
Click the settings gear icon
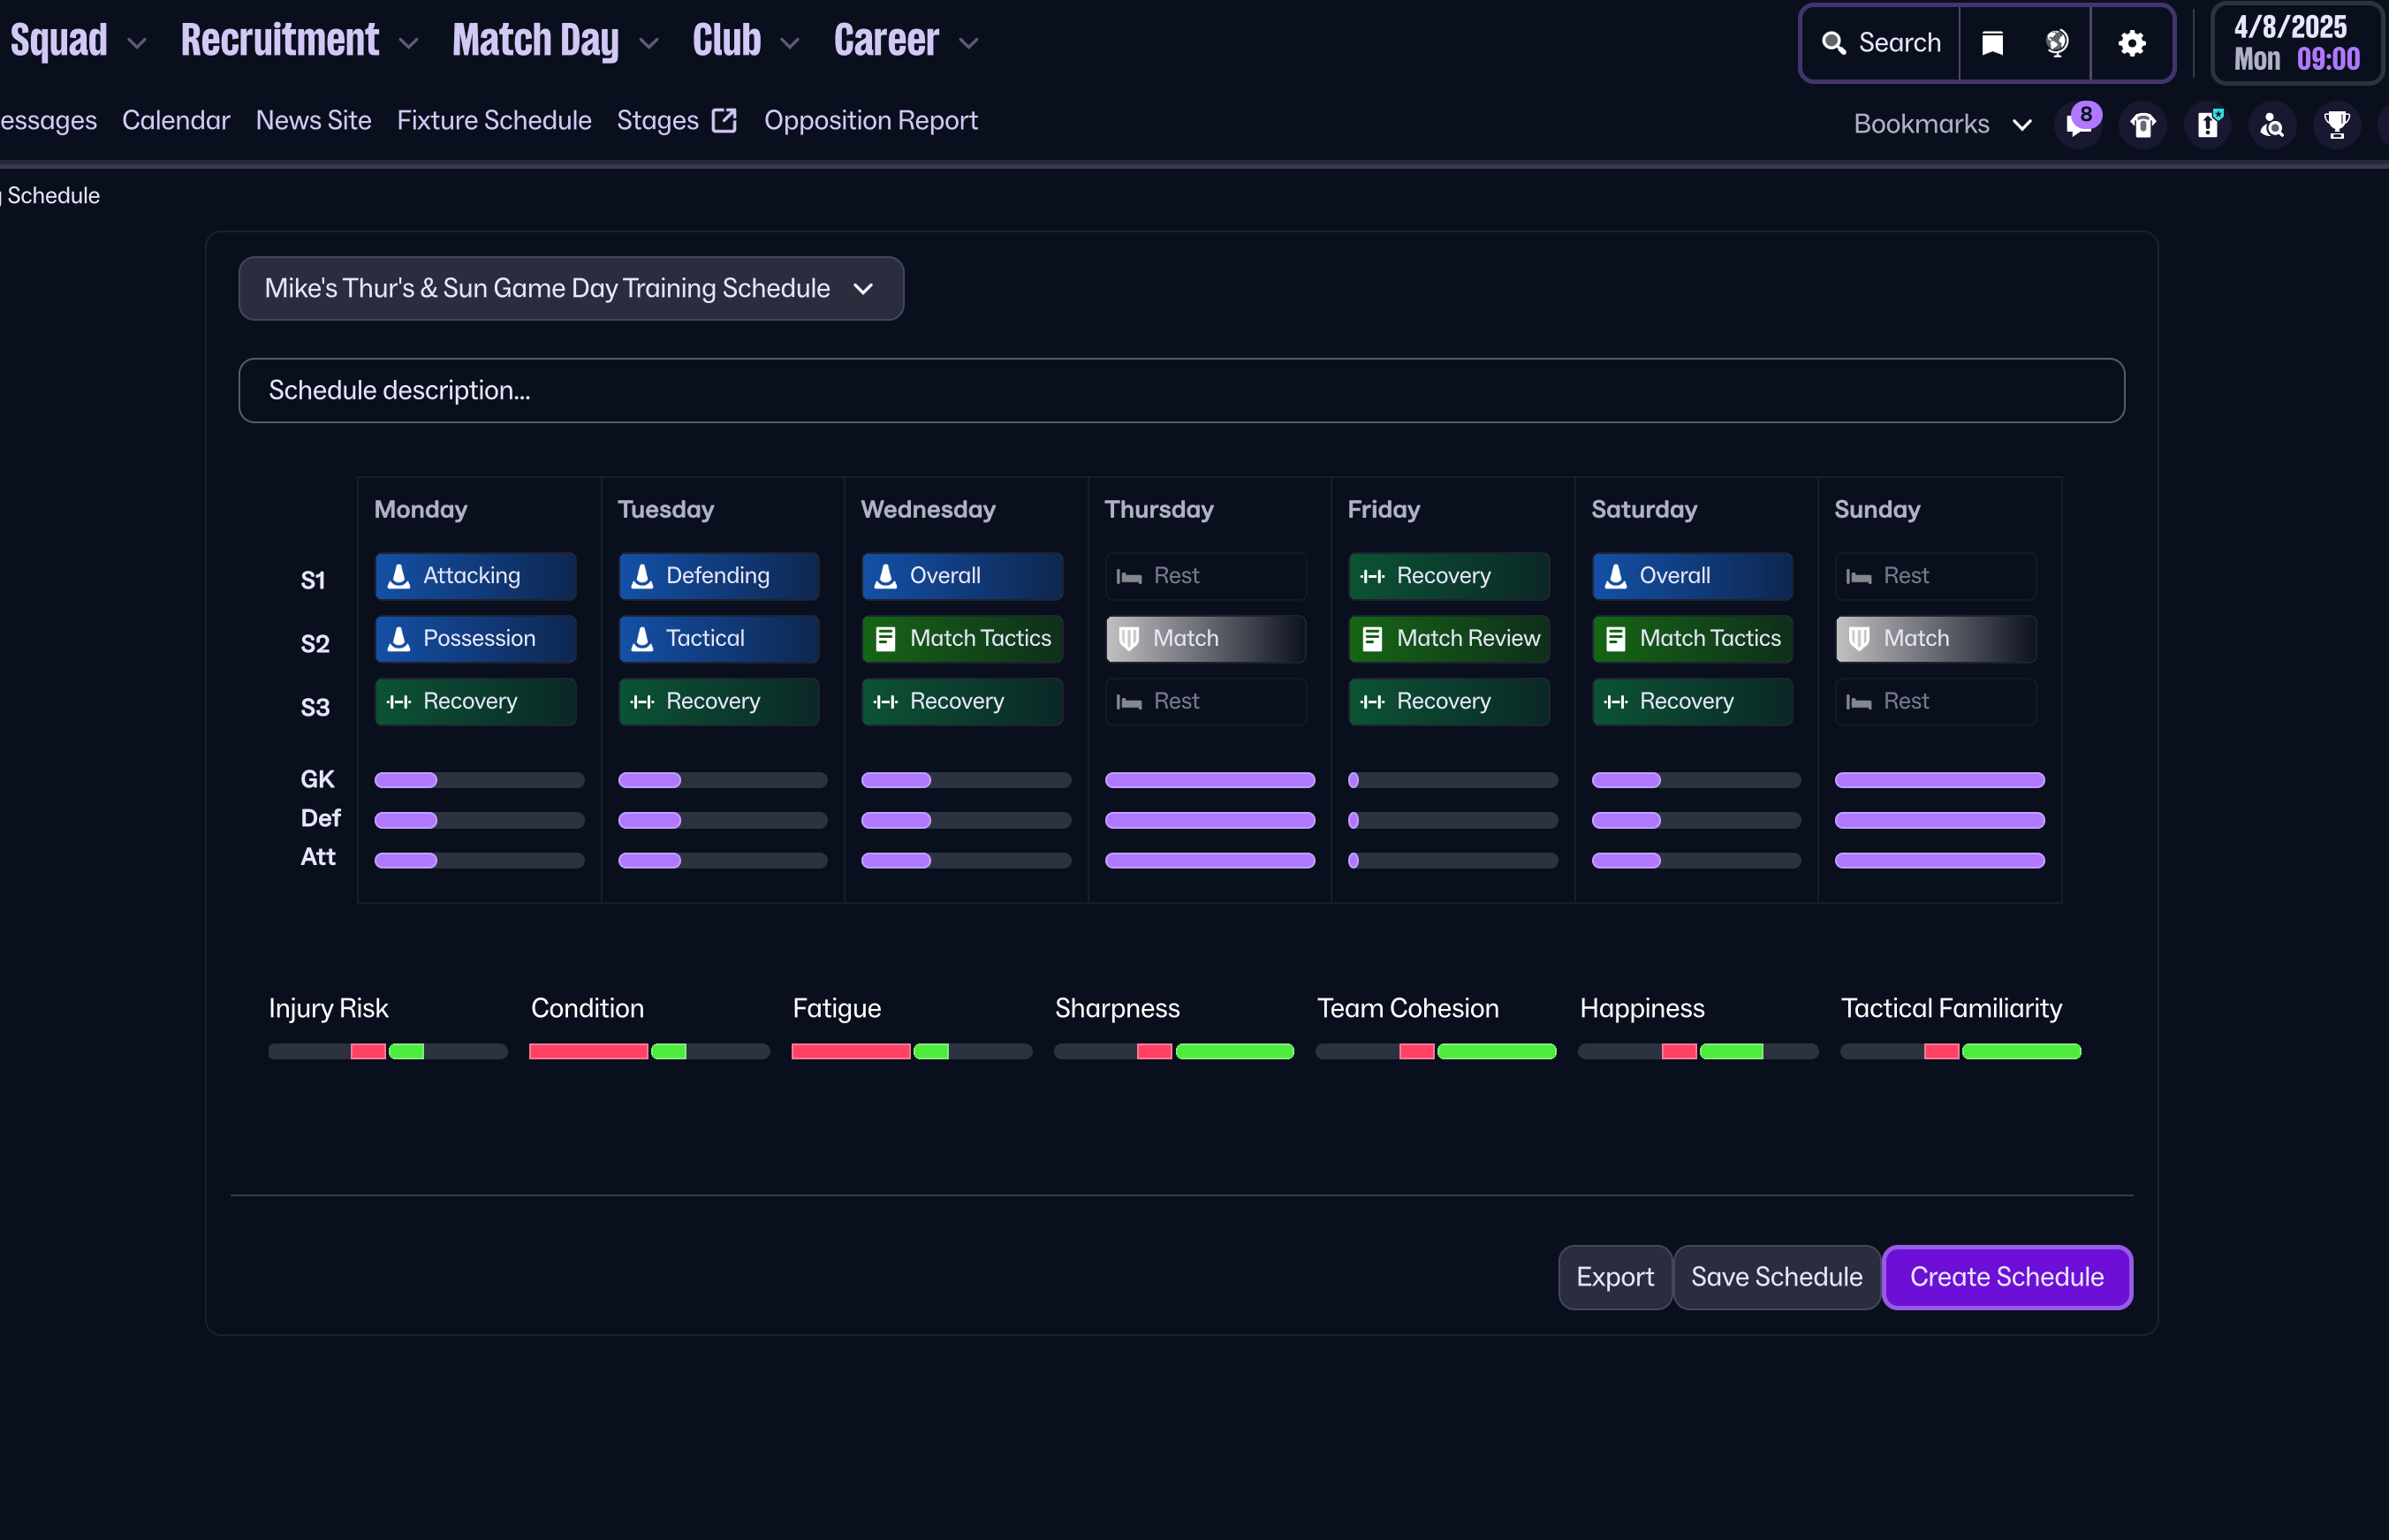(2132, 43)
